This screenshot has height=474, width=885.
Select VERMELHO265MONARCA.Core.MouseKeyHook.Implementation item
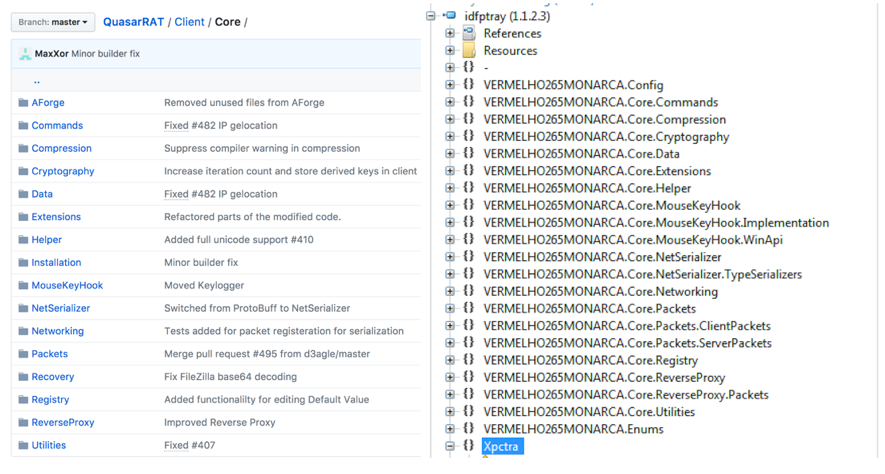tap(656, 223)
